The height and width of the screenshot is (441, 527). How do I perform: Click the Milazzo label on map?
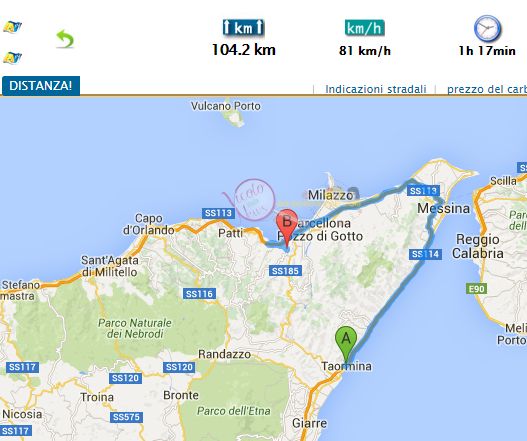point(330,195)
